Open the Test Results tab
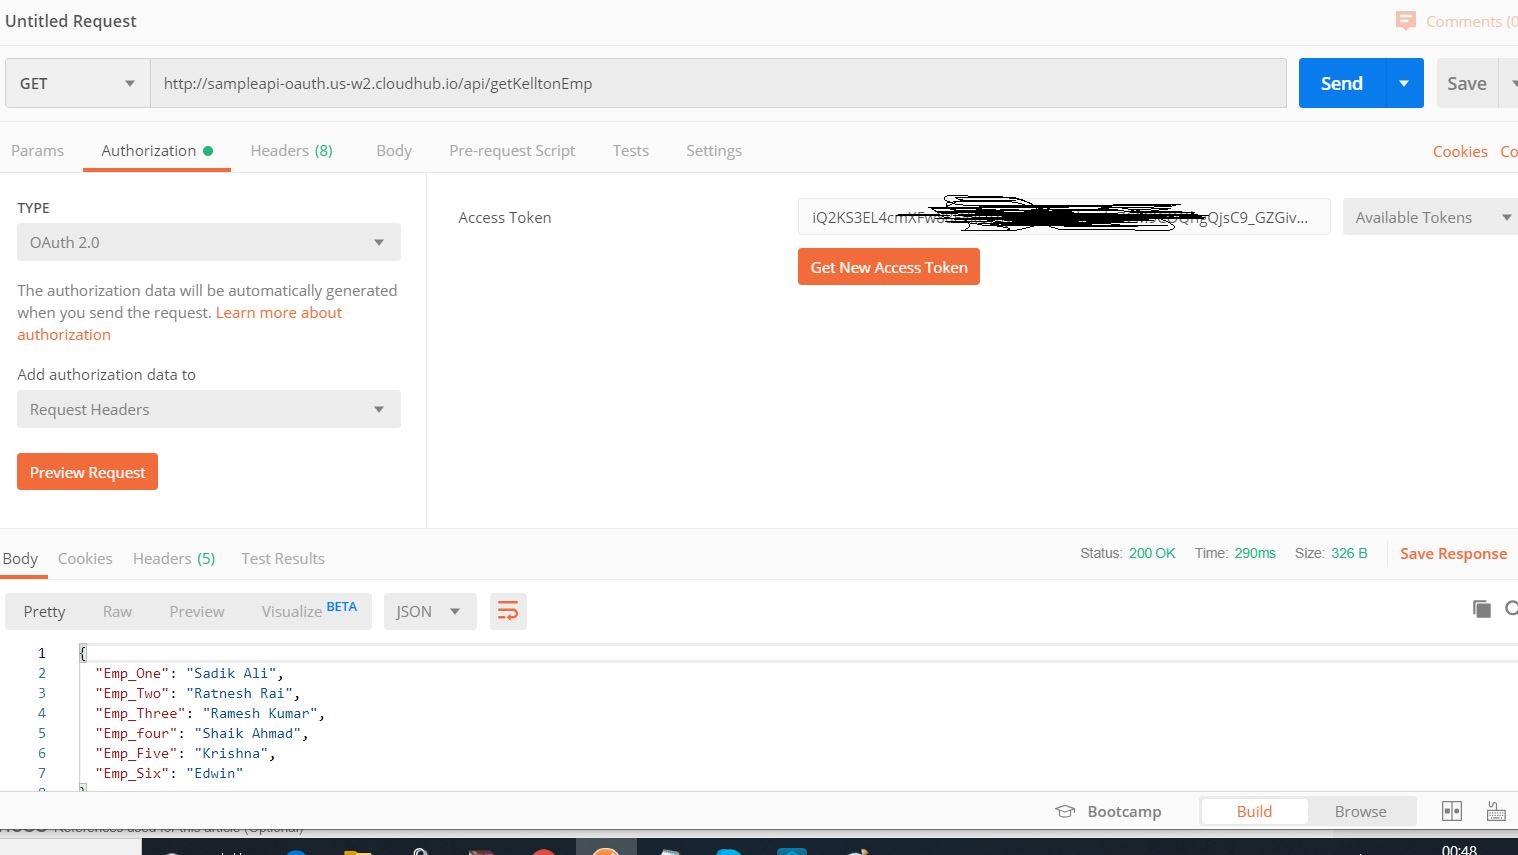Image resolution: width=1518 pixels, height=855 pixels. 282,558
